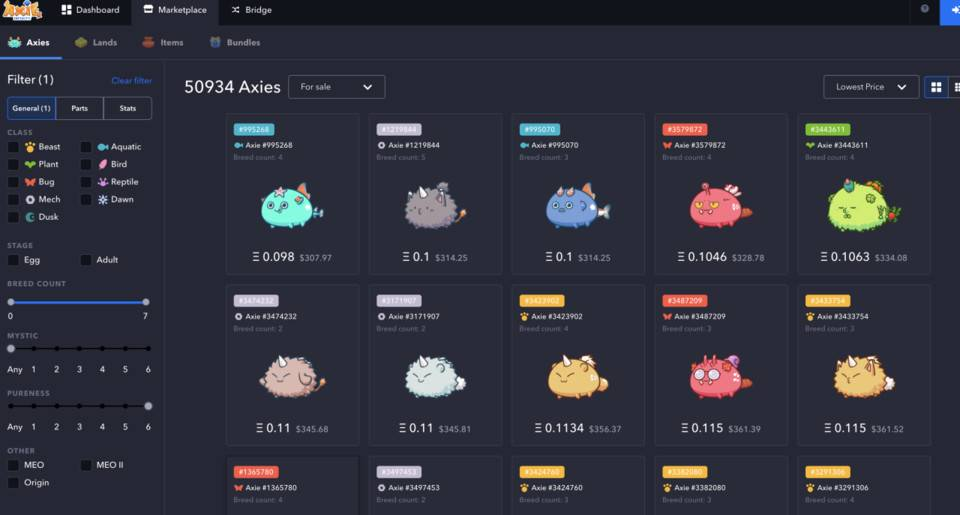Viewport: 960px width, 515px height.
Task: Click the right Breed Count slider handle
Action: pyautogui.click(x=146, y=302)
